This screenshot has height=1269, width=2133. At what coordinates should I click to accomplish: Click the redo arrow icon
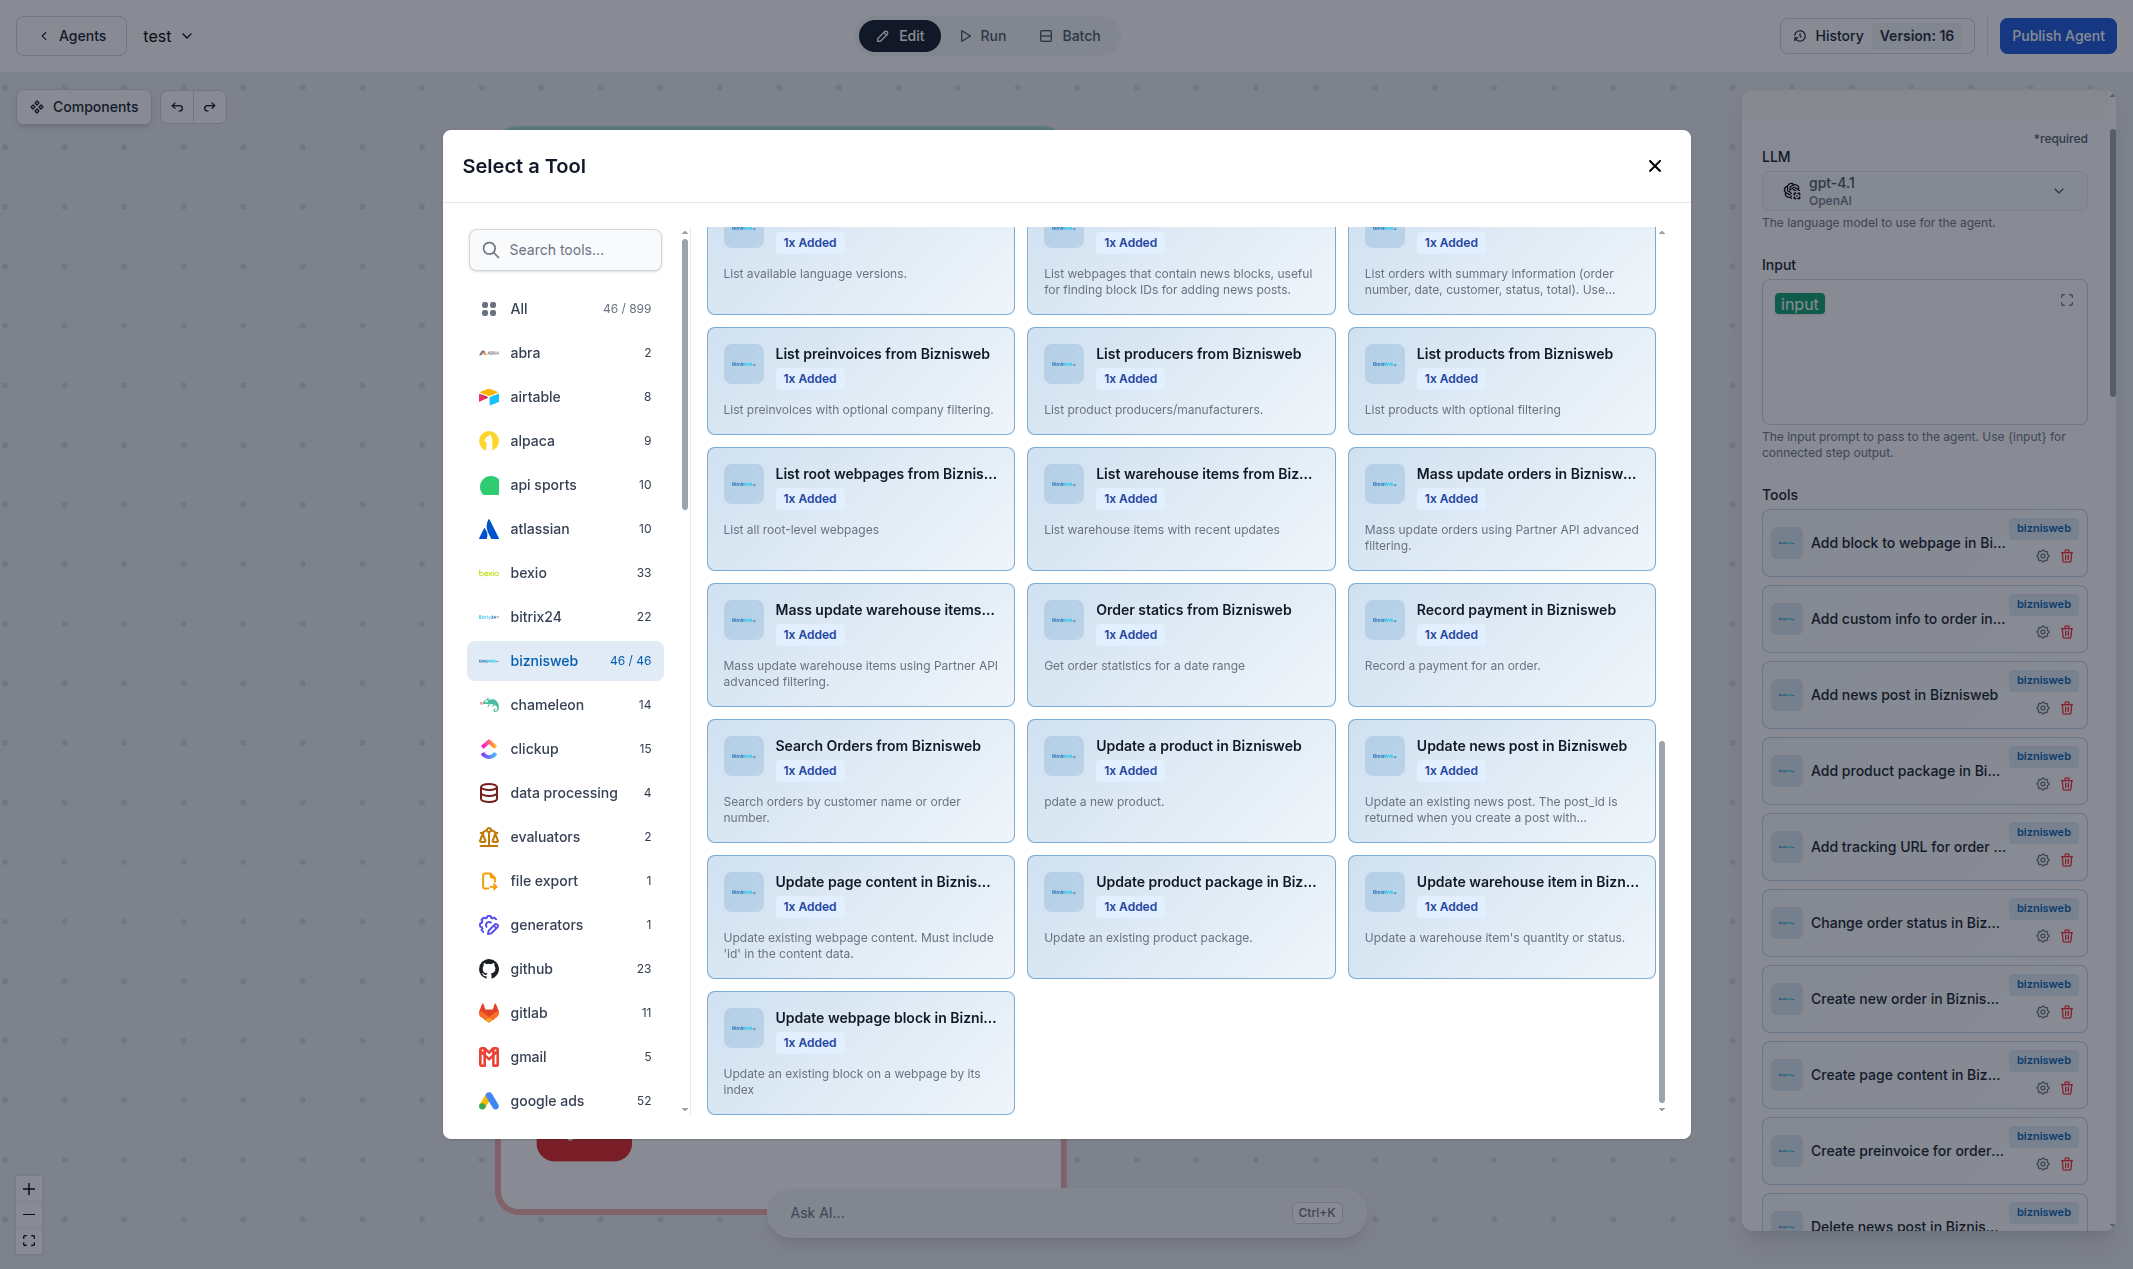[210, 106]
